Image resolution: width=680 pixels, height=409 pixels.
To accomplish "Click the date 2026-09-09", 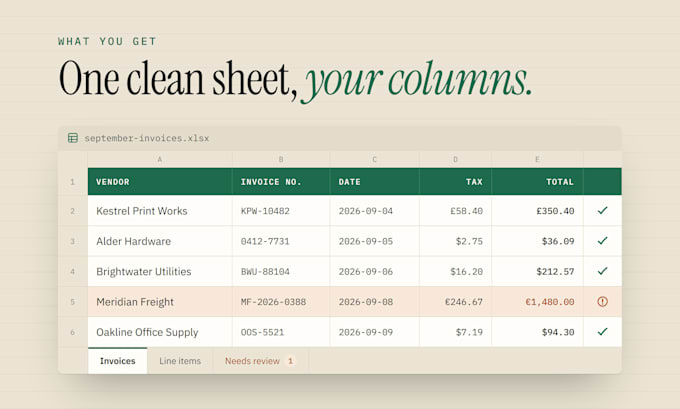I will tap(366, 333).
